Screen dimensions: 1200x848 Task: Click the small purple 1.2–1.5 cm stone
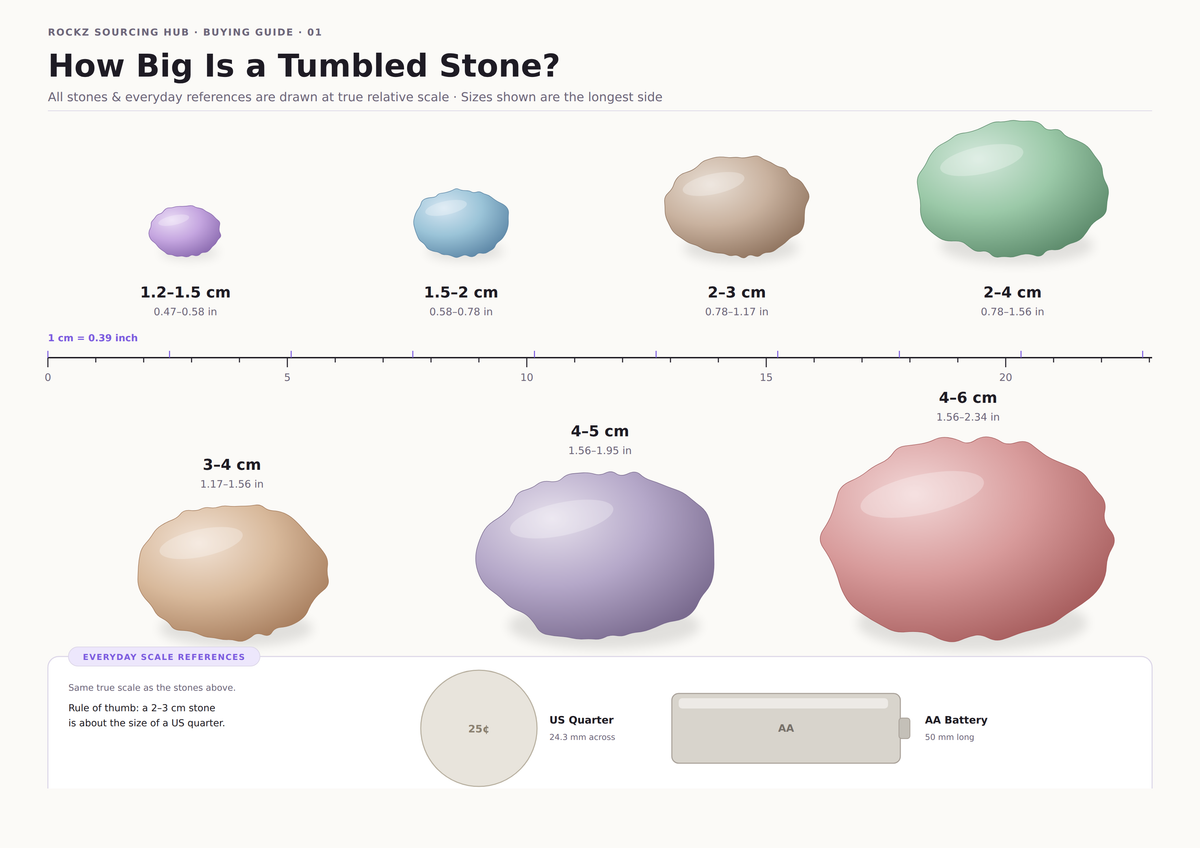pyautogui.click(x=185, y=231)
